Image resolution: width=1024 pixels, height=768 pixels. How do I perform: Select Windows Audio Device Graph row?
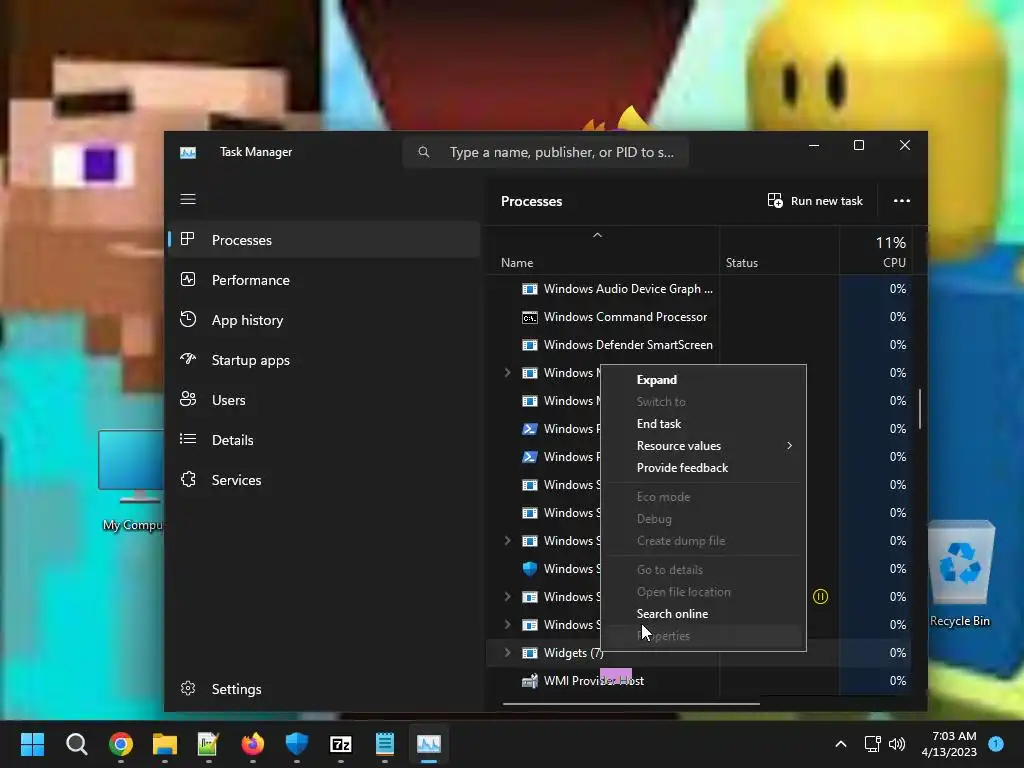pos(699,289)
